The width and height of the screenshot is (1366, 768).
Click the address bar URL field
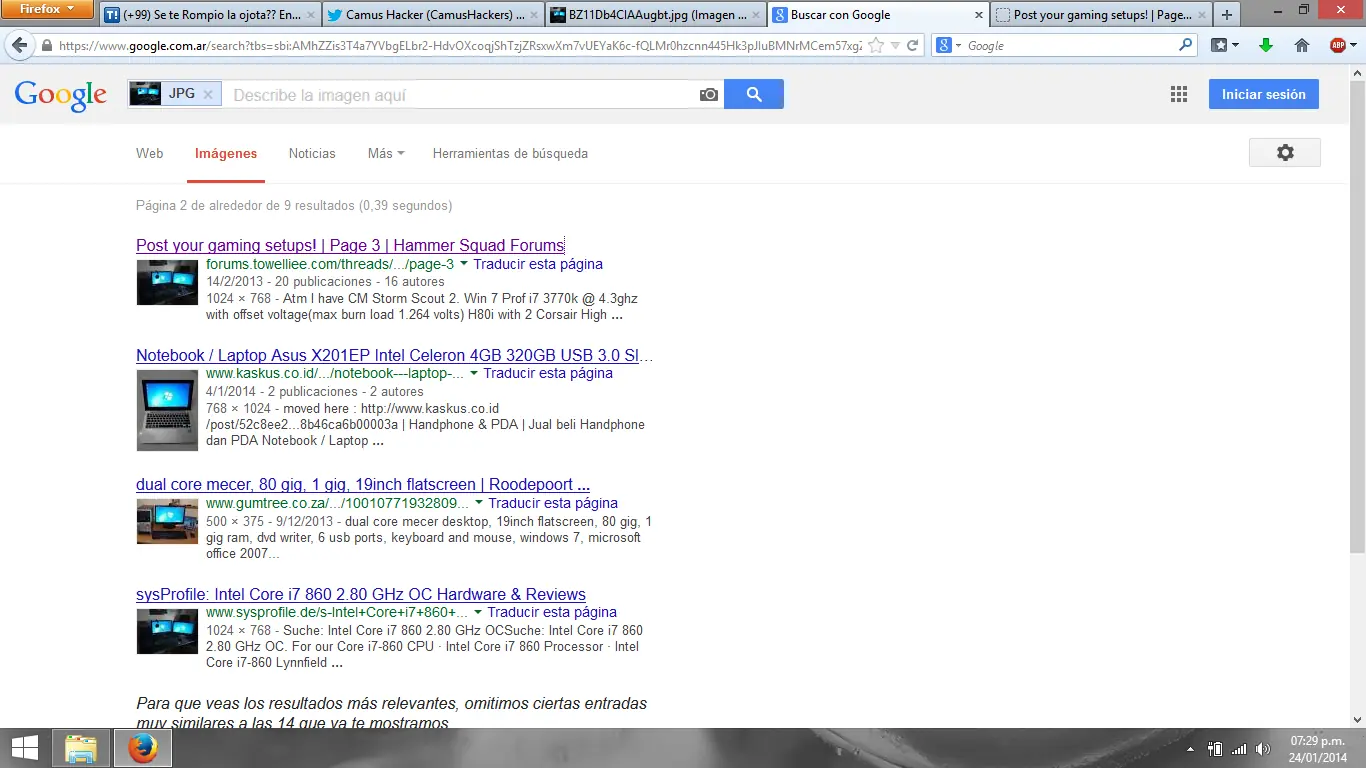tap(460, 46)
